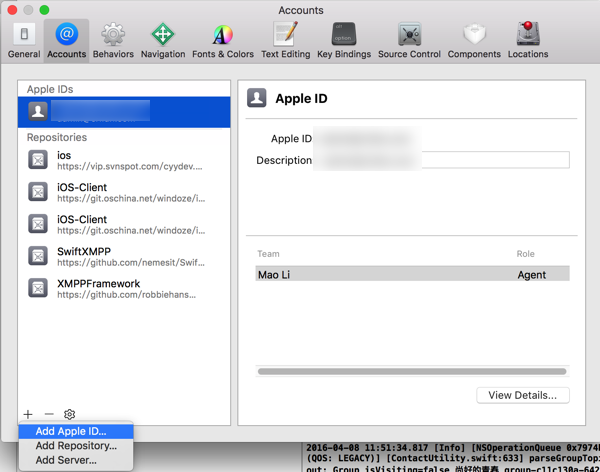600x472 pixels.
Task: Choose Add Apple ID… menu item
Action: (76, 431)
